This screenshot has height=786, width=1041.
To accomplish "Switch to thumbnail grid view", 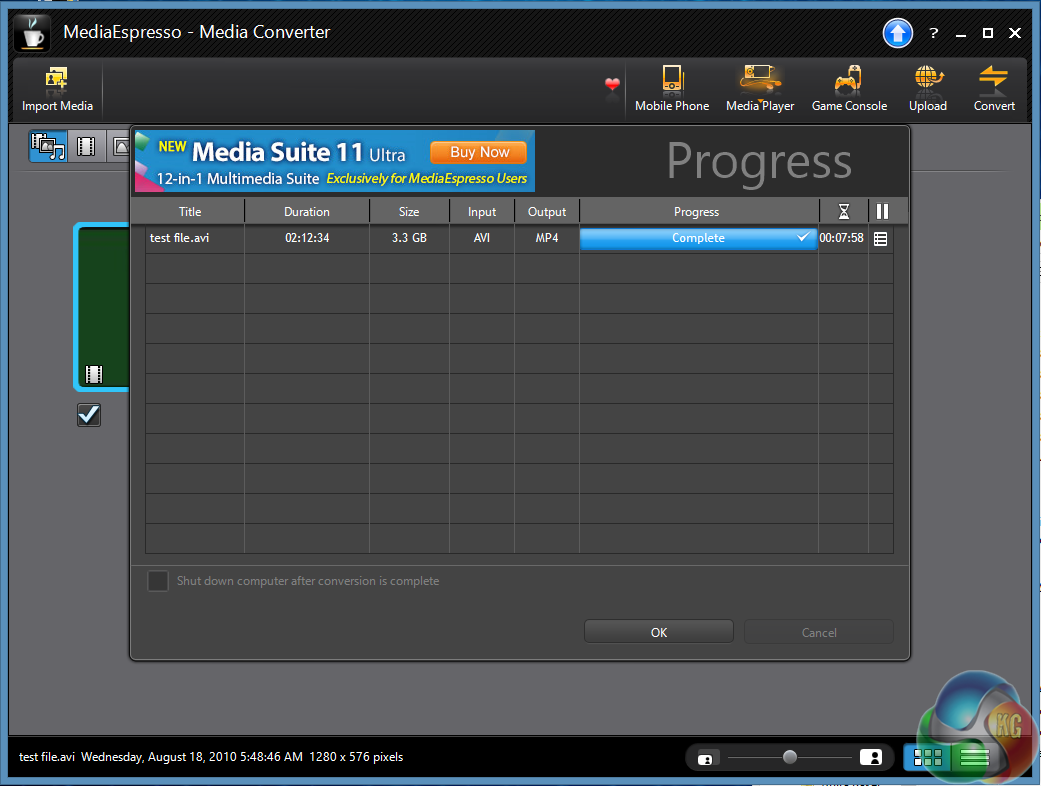I will (x=927, y=757).
